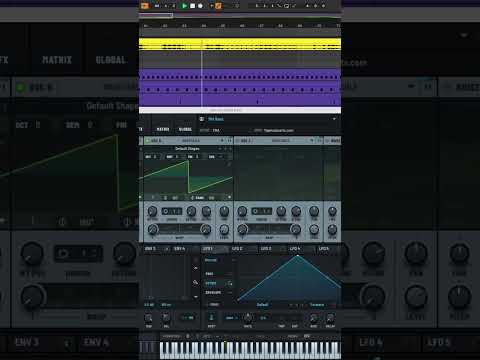Screen dimensions: 480x360
Task: Click the white stop button in the transport
Action: (193, 6)
